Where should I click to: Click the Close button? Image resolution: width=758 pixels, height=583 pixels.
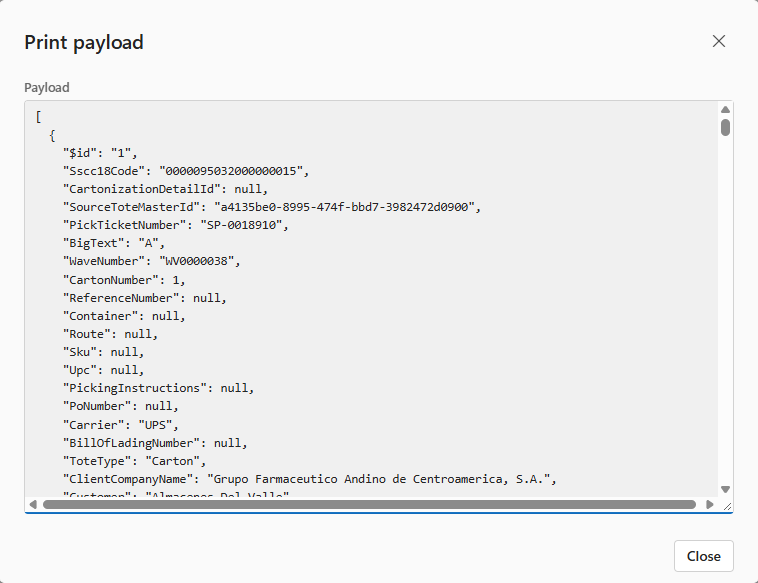coord(704,556)
